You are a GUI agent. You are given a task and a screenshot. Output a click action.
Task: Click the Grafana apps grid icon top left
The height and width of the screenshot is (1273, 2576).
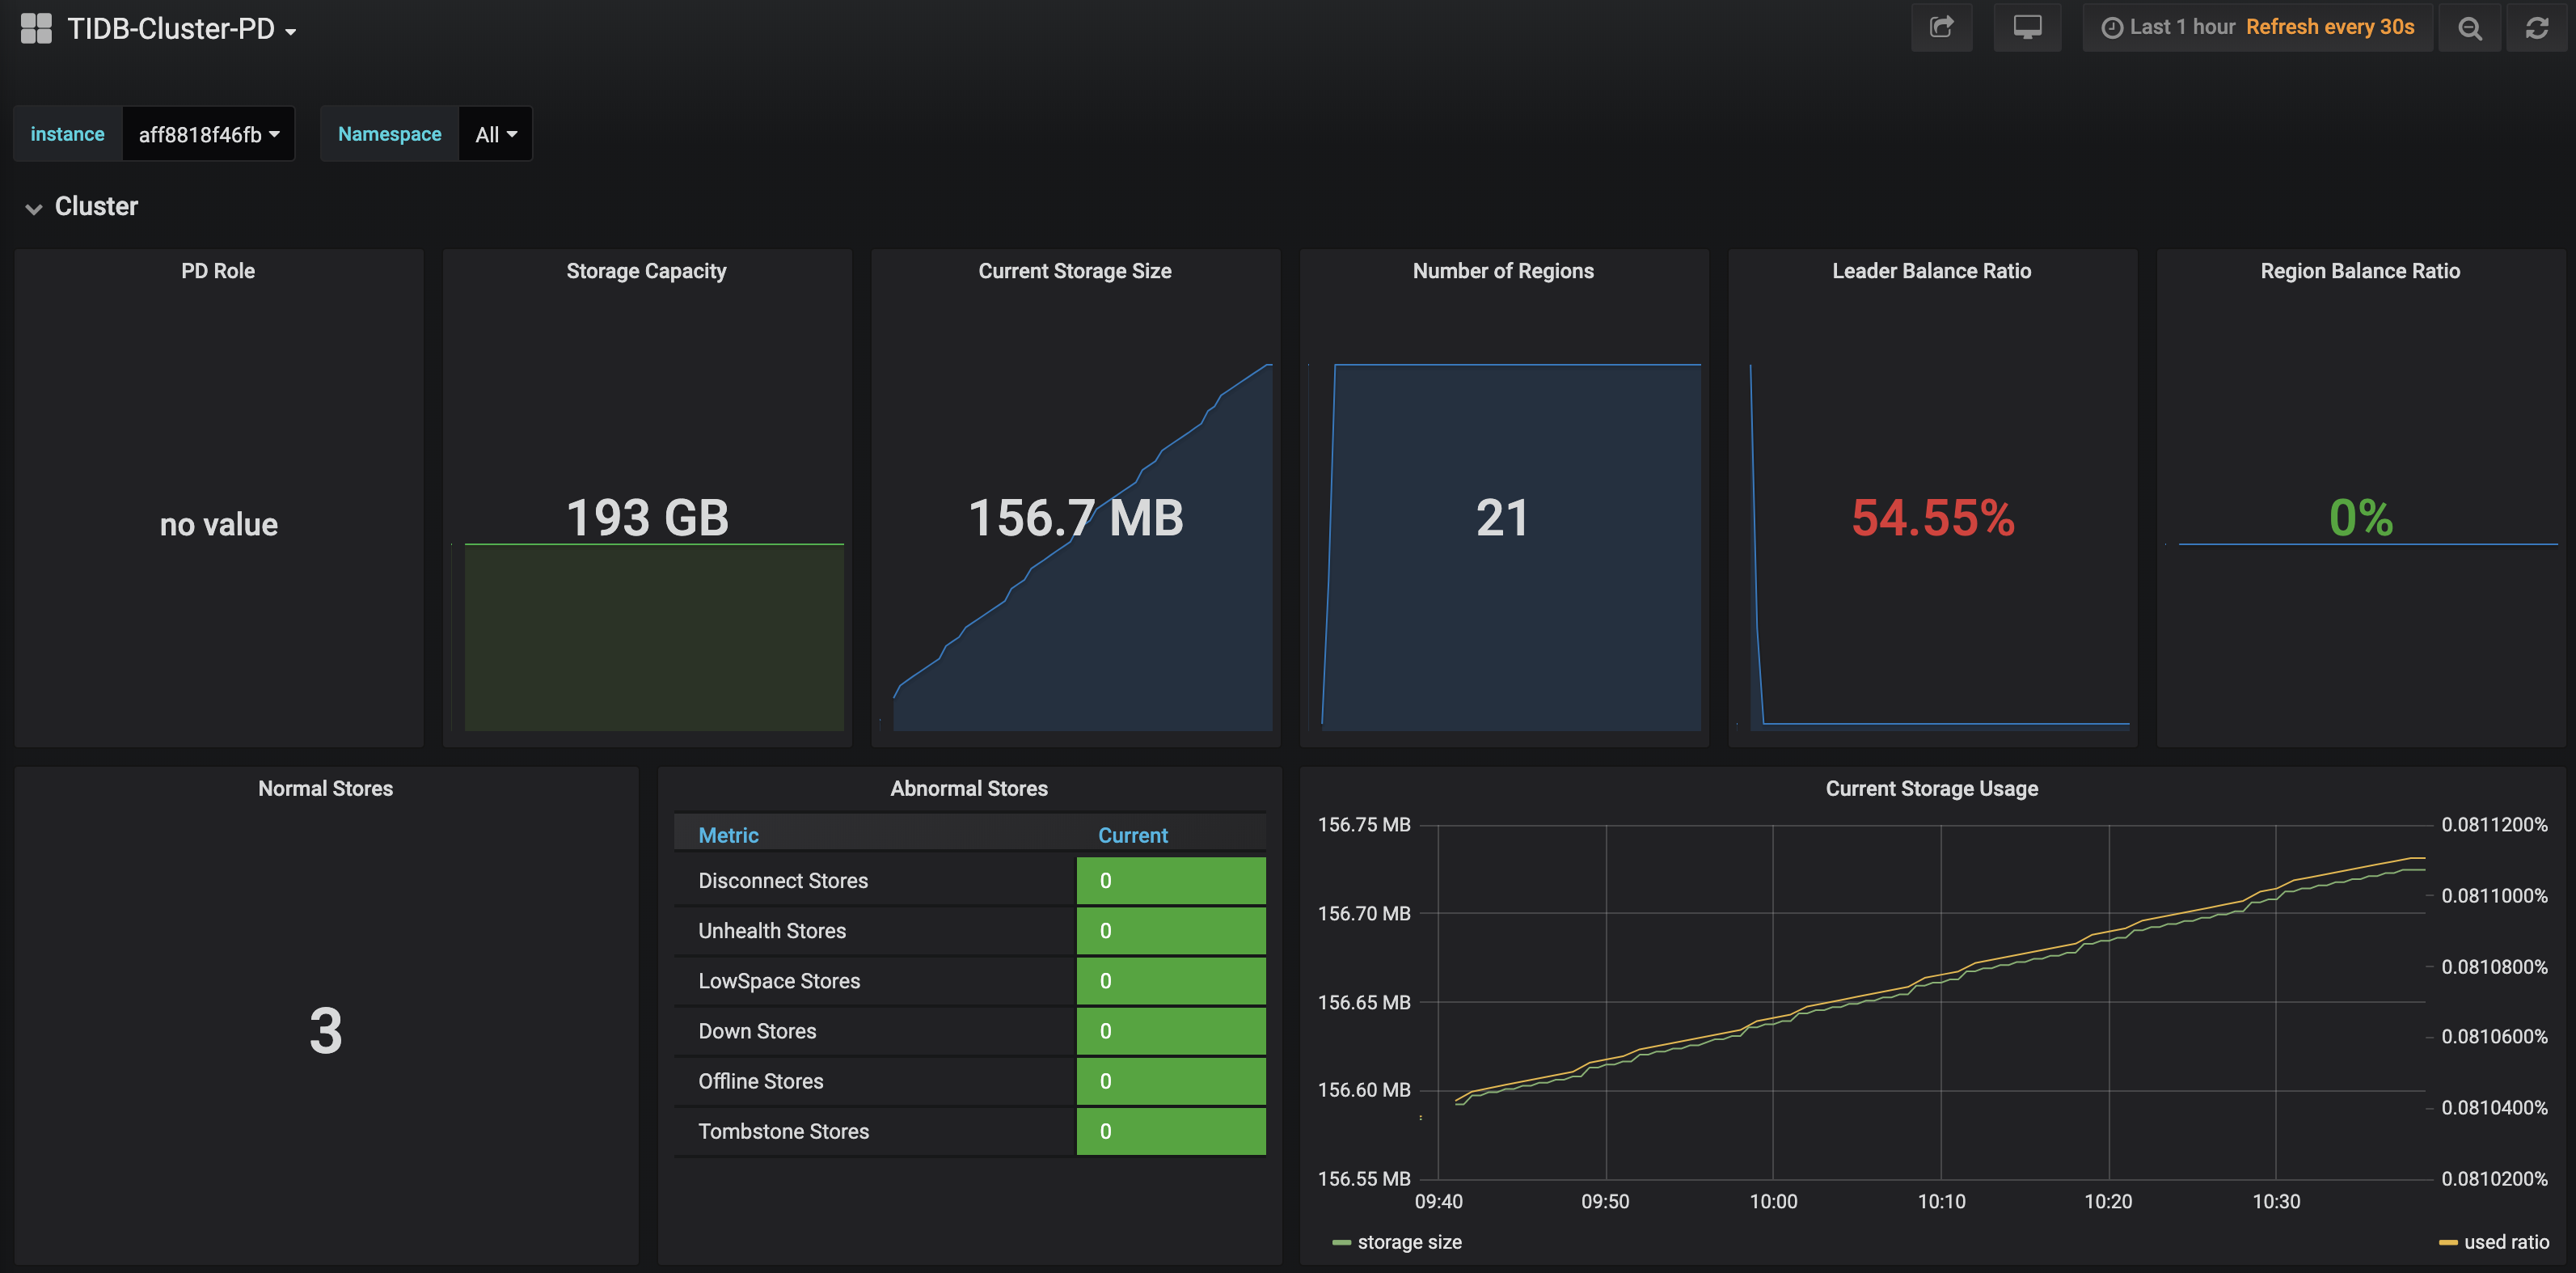pos(36,28)
